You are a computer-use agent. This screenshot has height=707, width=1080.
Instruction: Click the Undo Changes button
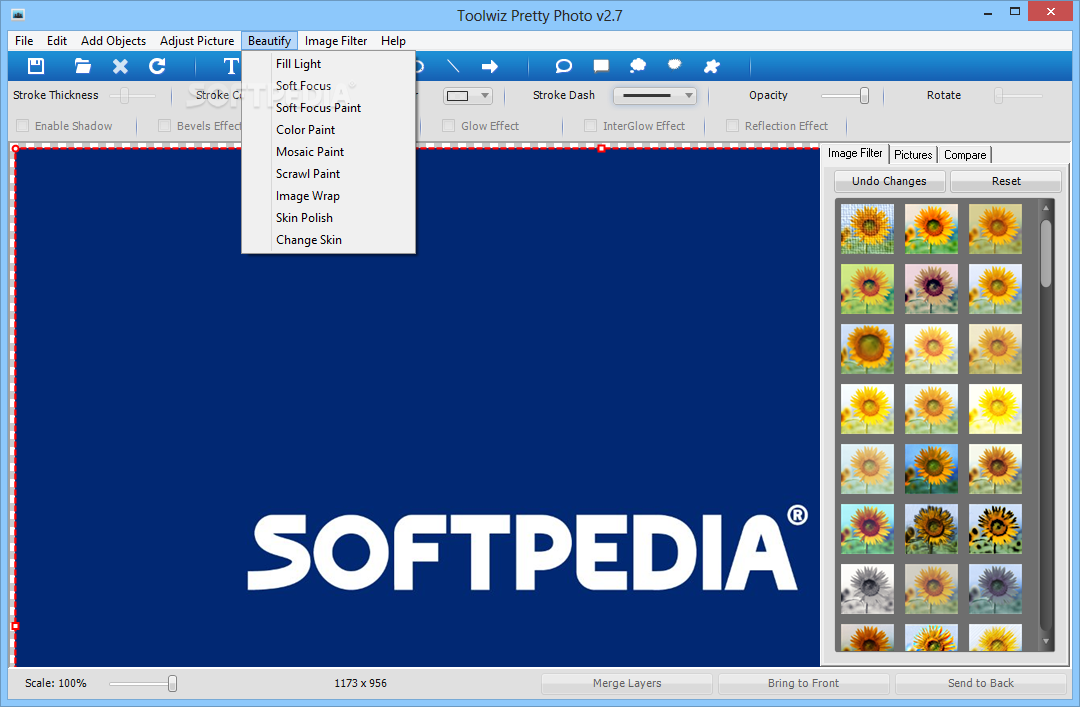pyautogui.click(x=889, y=181)
